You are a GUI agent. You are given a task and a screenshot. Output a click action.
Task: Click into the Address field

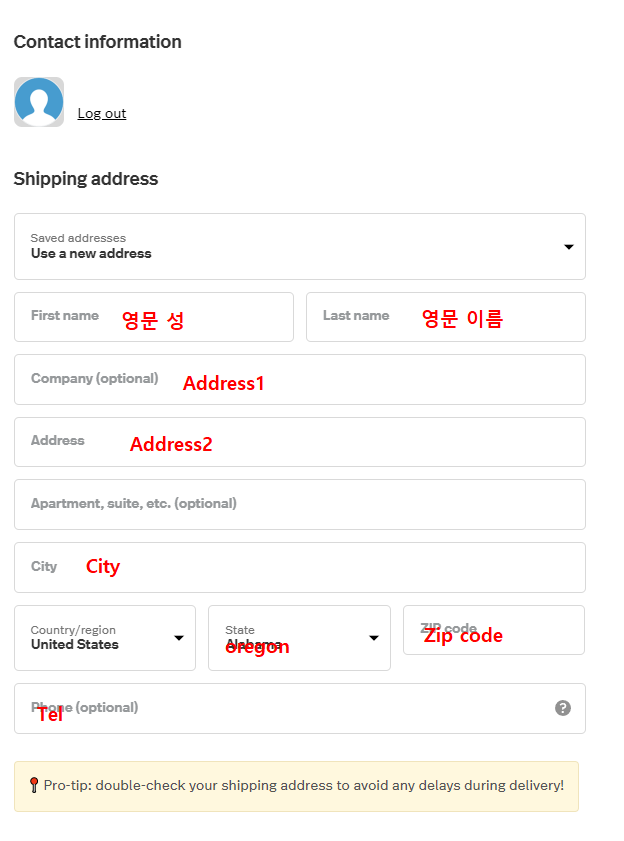(300, 442)
